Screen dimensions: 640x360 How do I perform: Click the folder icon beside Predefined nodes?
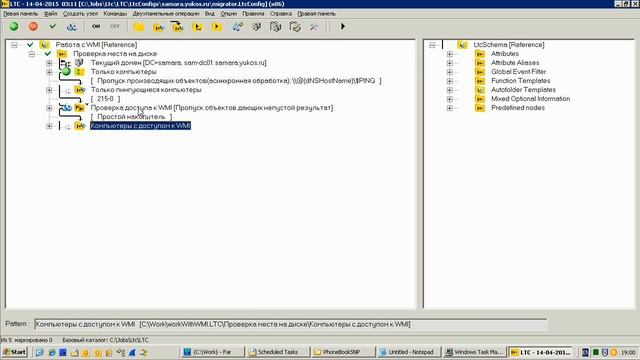pyautogui.click(x=480, y=108)
